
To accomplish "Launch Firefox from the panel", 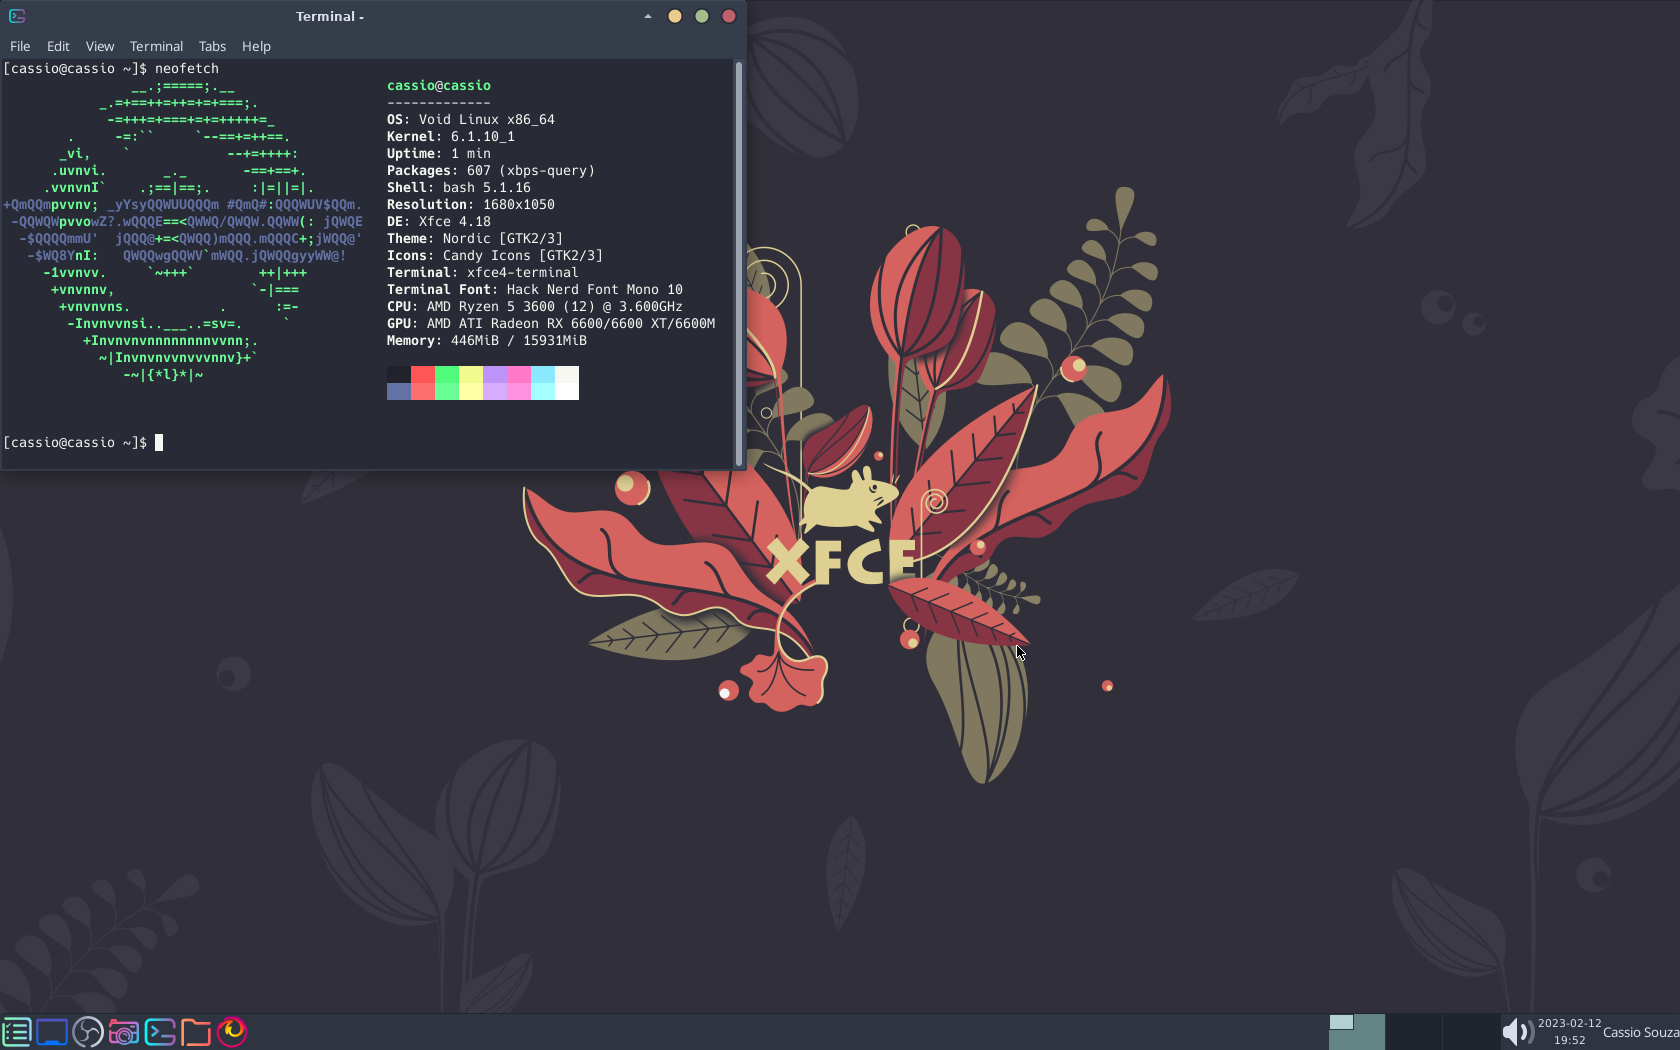I will point(232,1031).
